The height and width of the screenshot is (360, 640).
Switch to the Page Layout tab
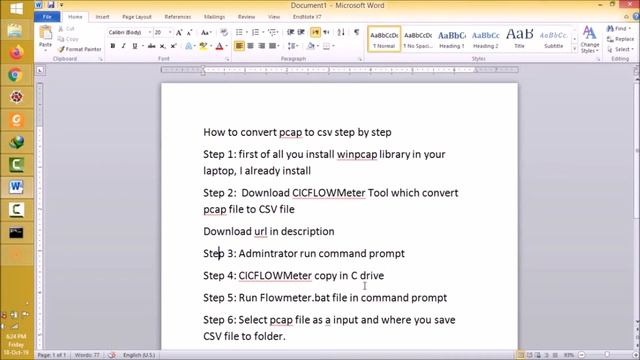[137, 17]
